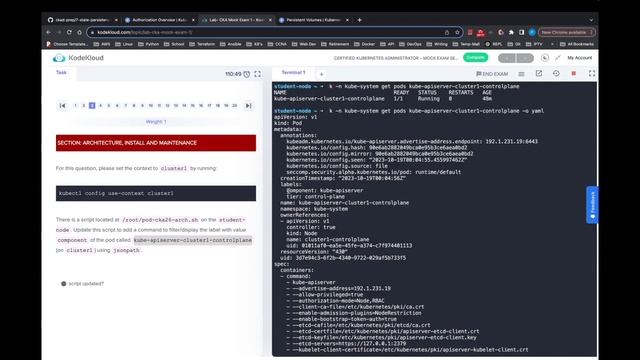Click the Choose Template bookmark

[x=67, y=44]
